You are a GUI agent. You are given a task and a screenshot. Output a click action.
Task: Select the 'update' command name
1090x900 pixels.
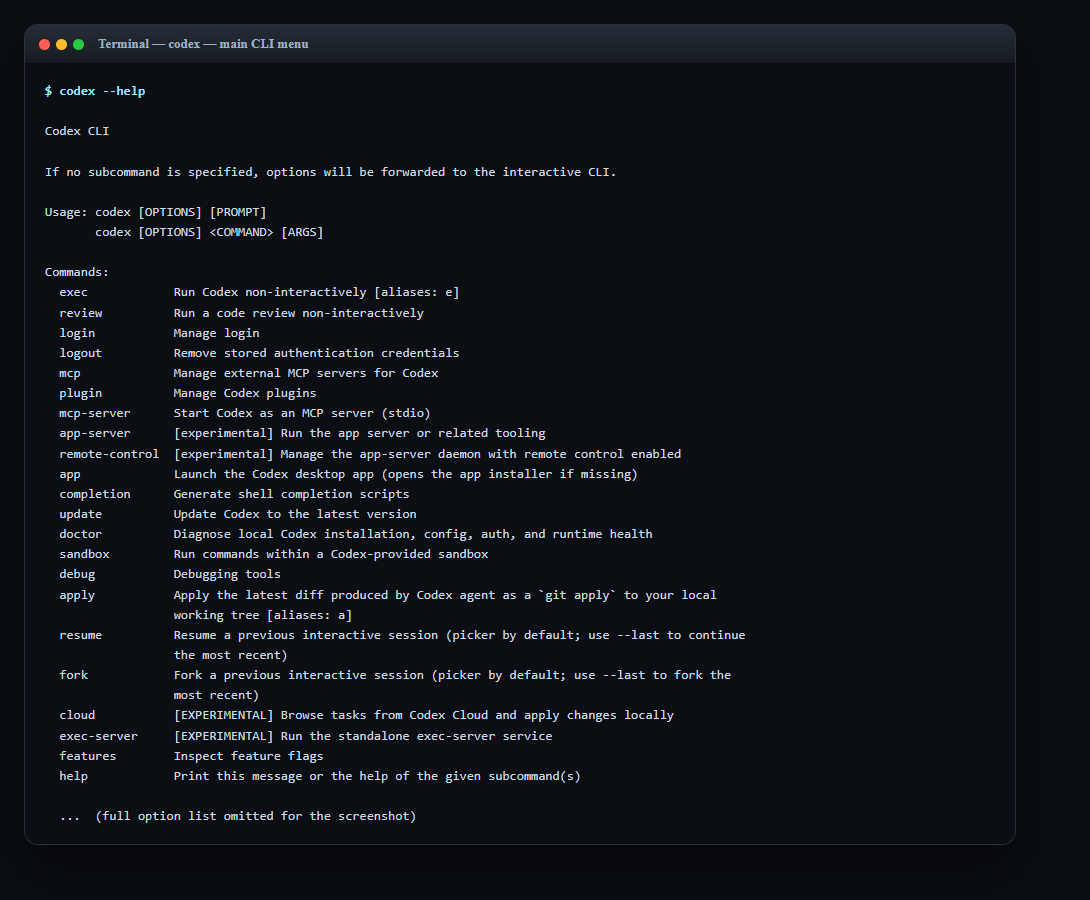pos(81,514)
